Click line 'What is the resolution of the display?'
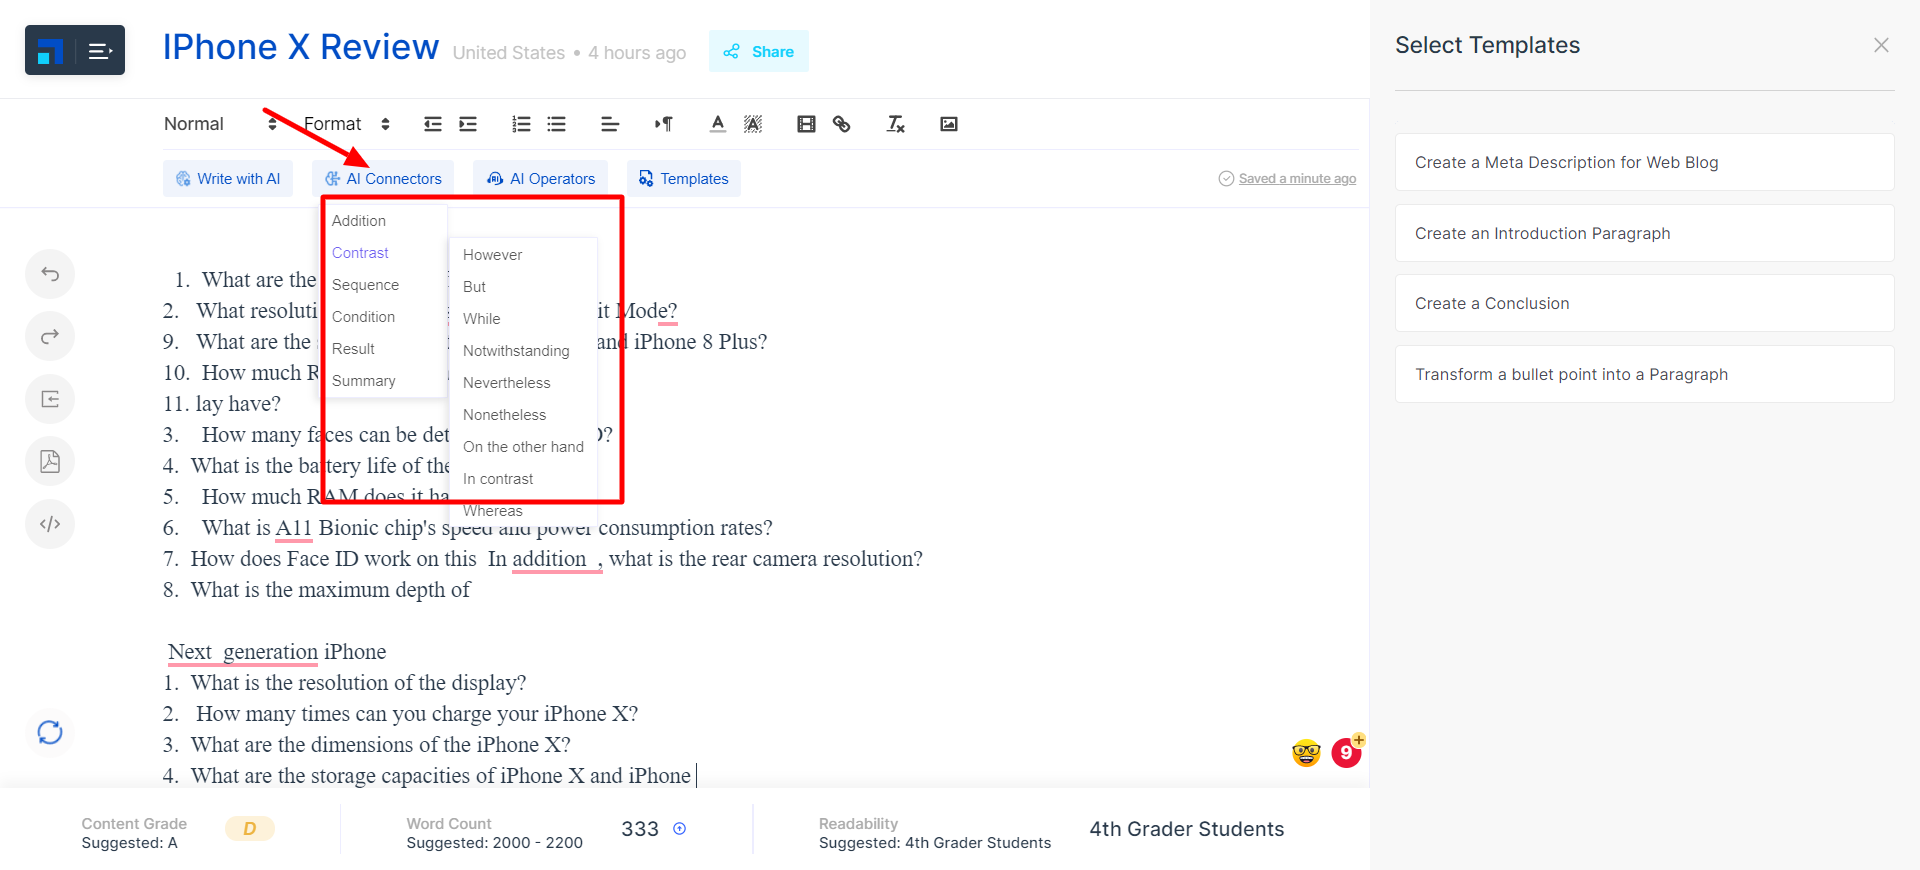This screenshot has width=1920, height=870. coord(358,683)
